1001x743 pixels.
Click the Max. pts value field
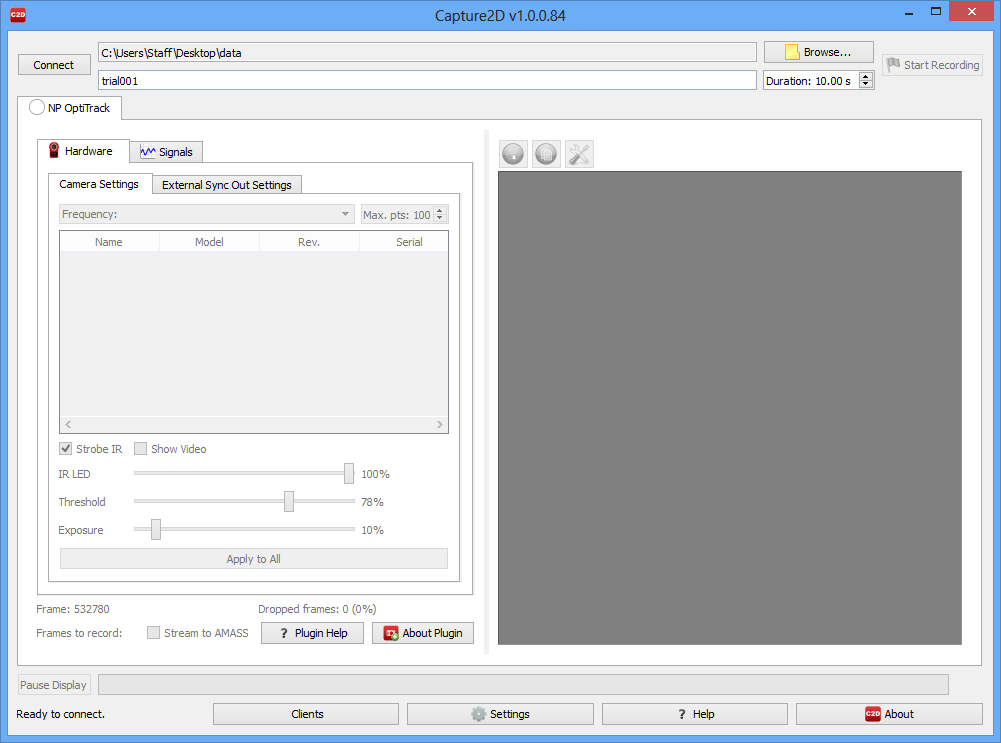click(397, 214)
